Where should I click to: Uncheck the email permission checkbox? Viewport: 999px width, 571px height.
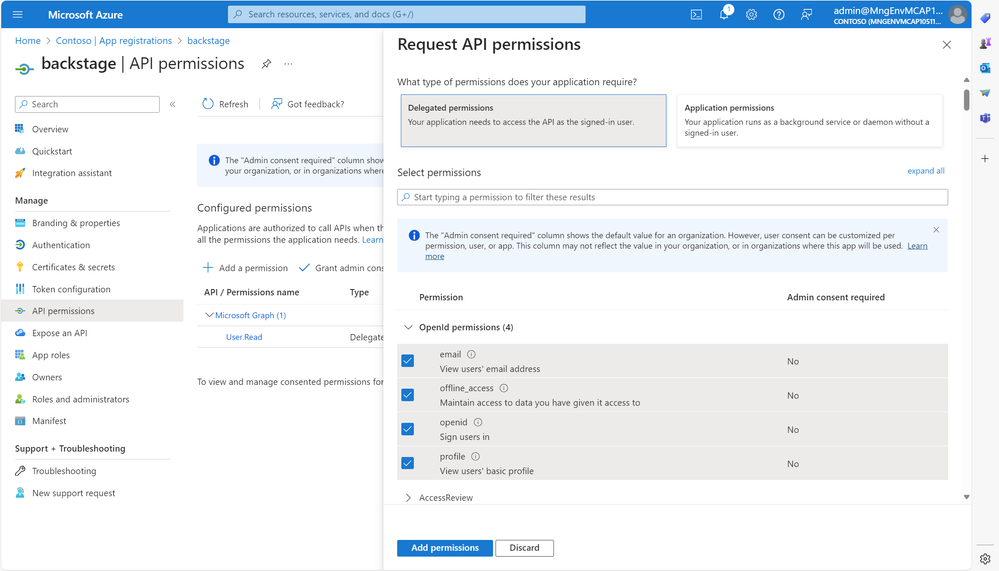[408, 361]
